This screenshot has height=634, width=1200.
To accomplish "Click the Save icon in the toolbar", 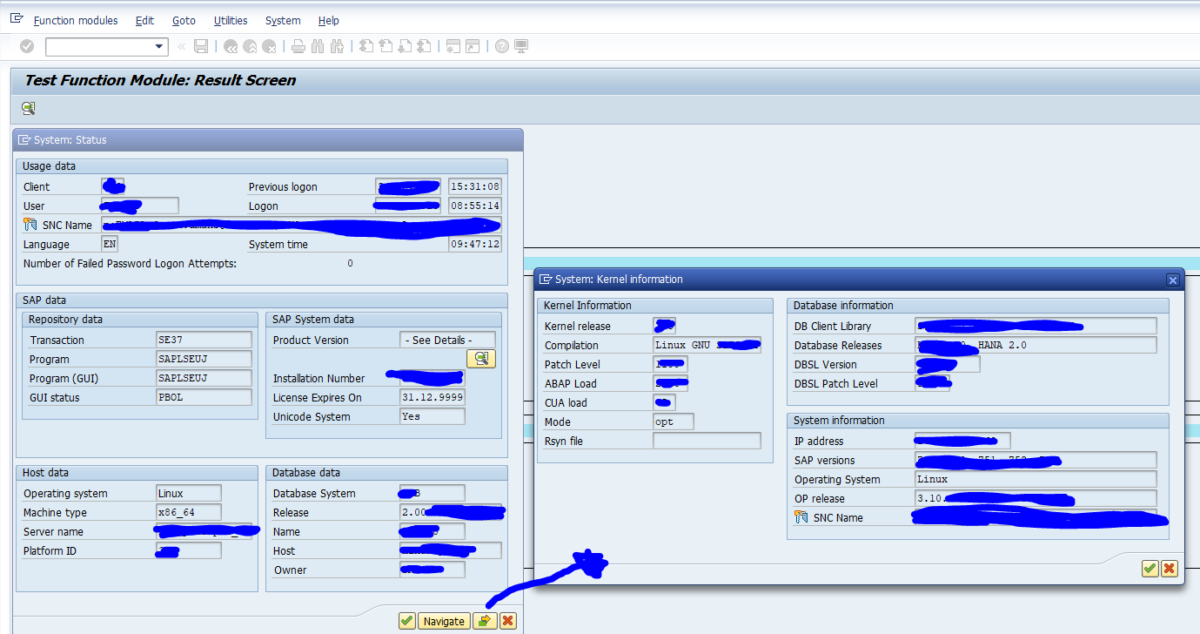I will [x=199, y=46].
